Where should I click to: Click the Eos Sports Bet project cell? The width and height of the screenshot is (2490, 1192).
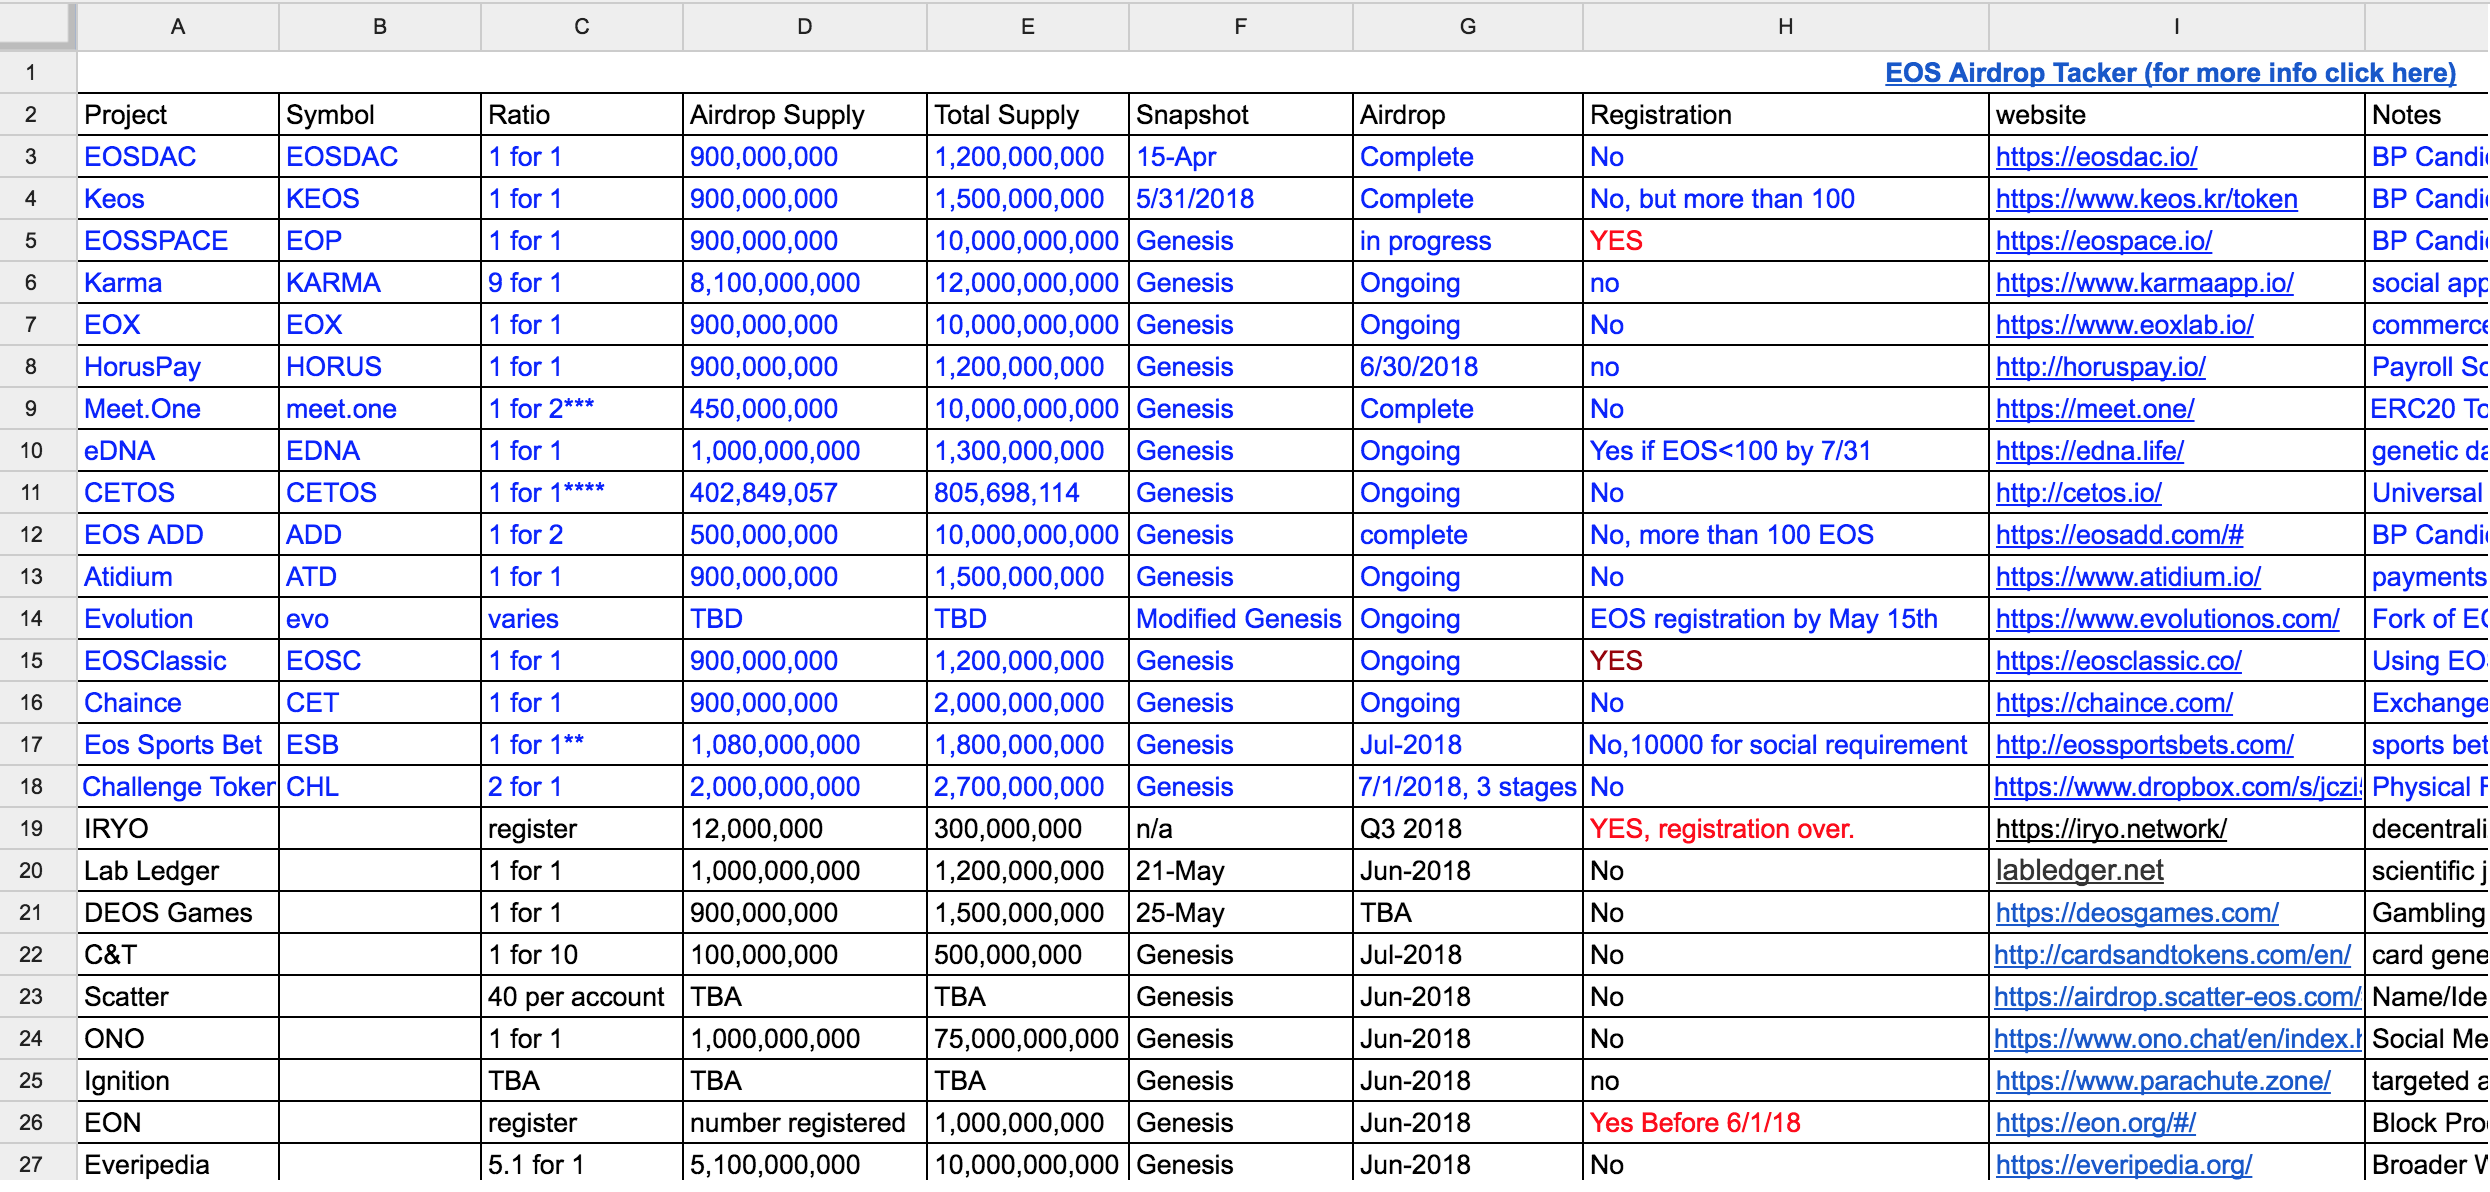178,745
